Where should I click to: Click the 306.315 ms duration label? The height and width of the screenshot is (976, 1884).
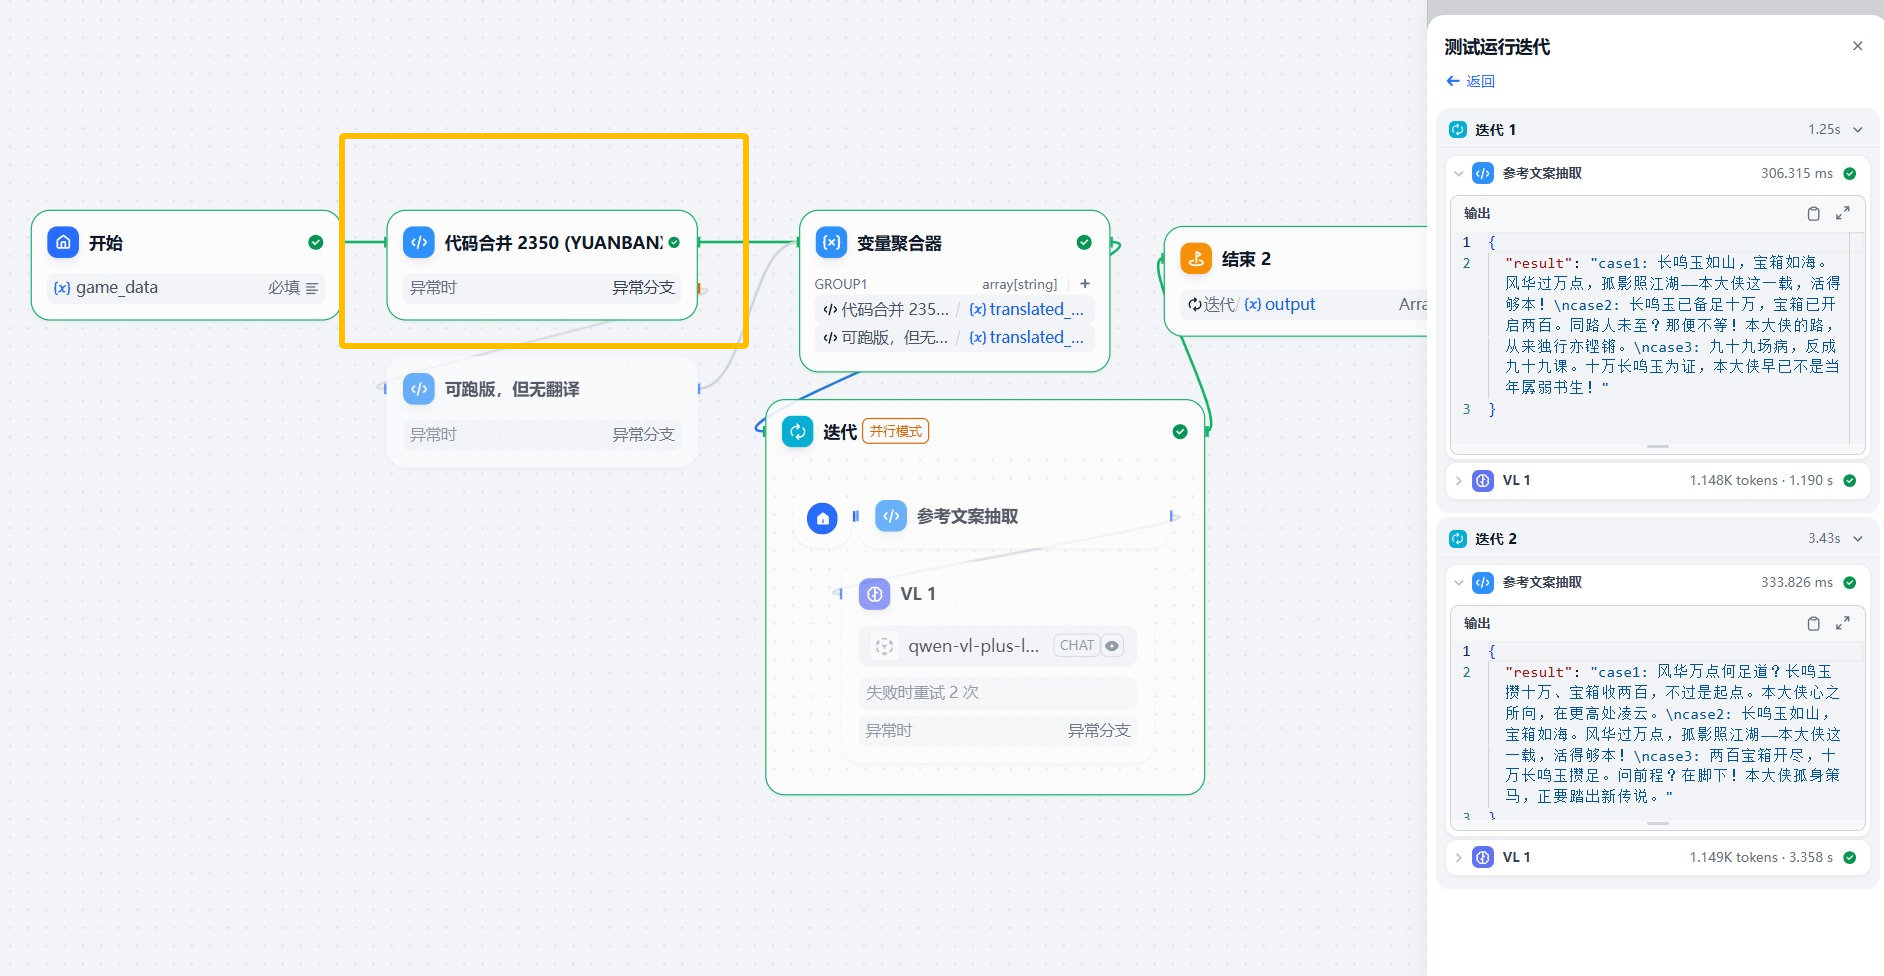[x=1796, y=173]
